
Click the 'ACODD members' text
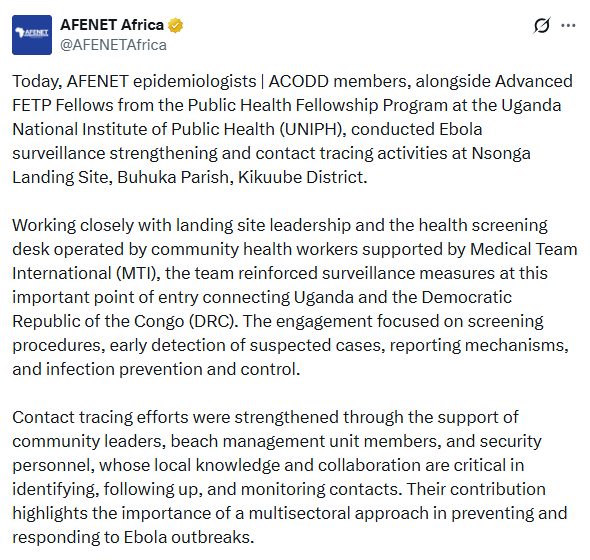point(340,81)
